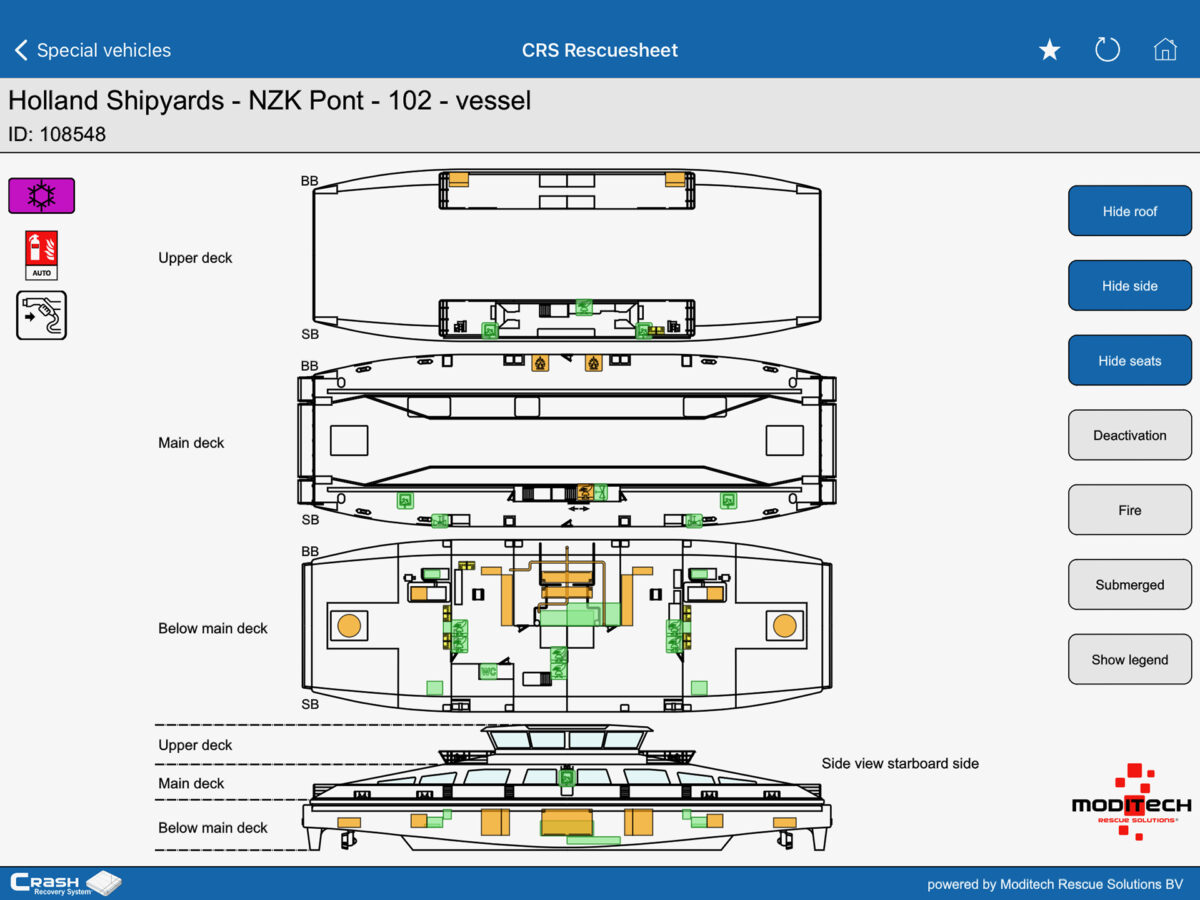Open the charging plug connector icon
Viewport: 1200px width, 900px height.
41,315
